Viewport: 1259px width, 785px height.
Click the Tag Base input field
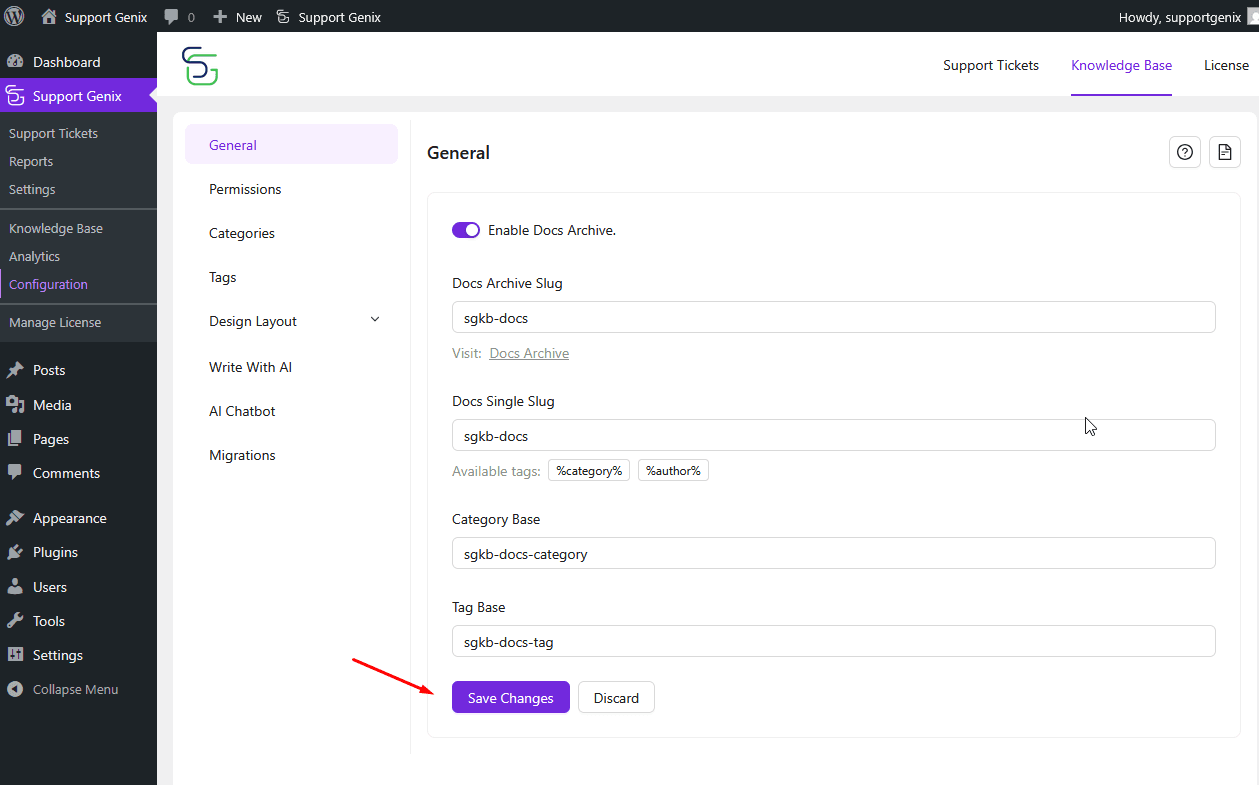click(833, 641)
